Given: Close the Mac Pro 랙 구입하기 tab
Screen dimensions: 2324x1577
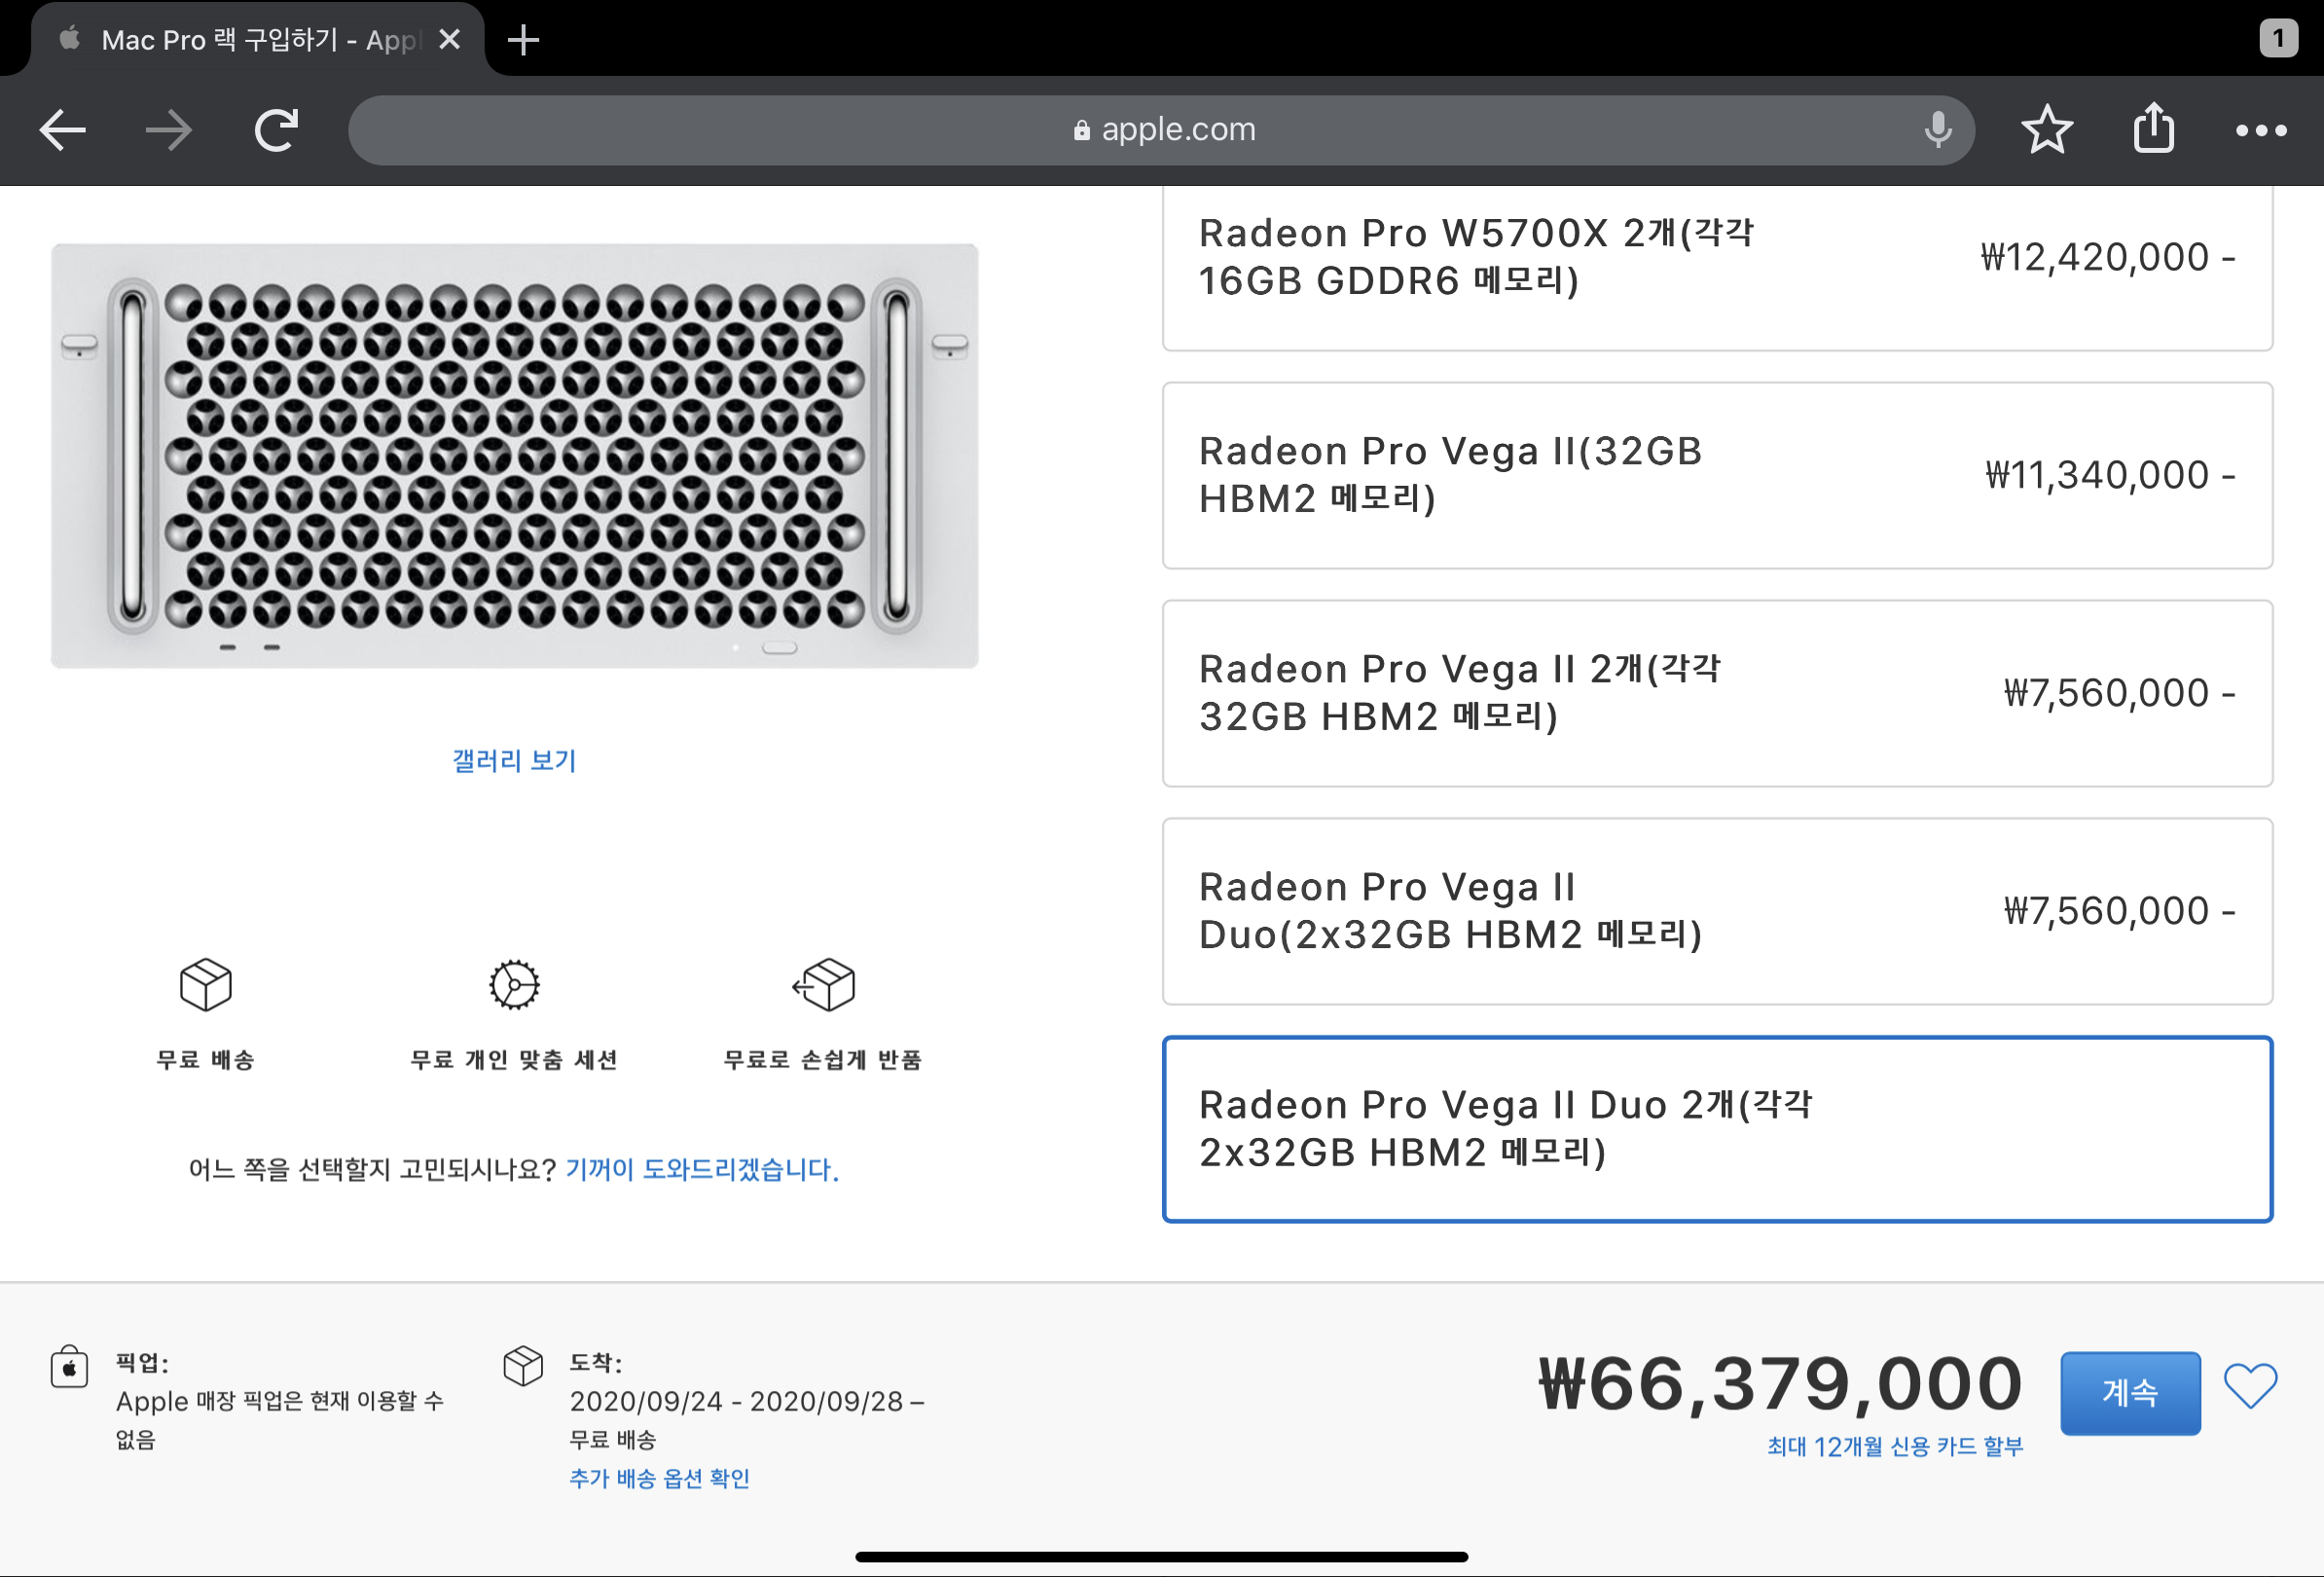Looking at the screenshot, I should pos(450,40).
